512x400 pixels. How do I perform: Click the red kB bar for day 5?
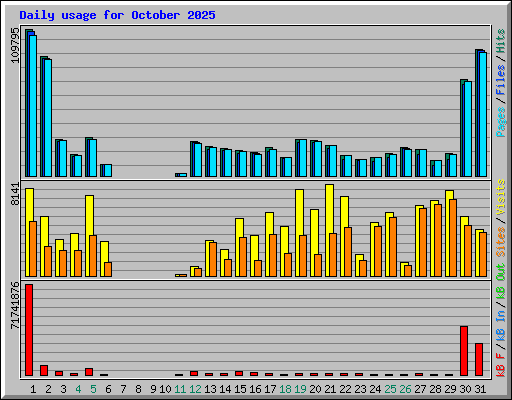[x=89, y=372]
